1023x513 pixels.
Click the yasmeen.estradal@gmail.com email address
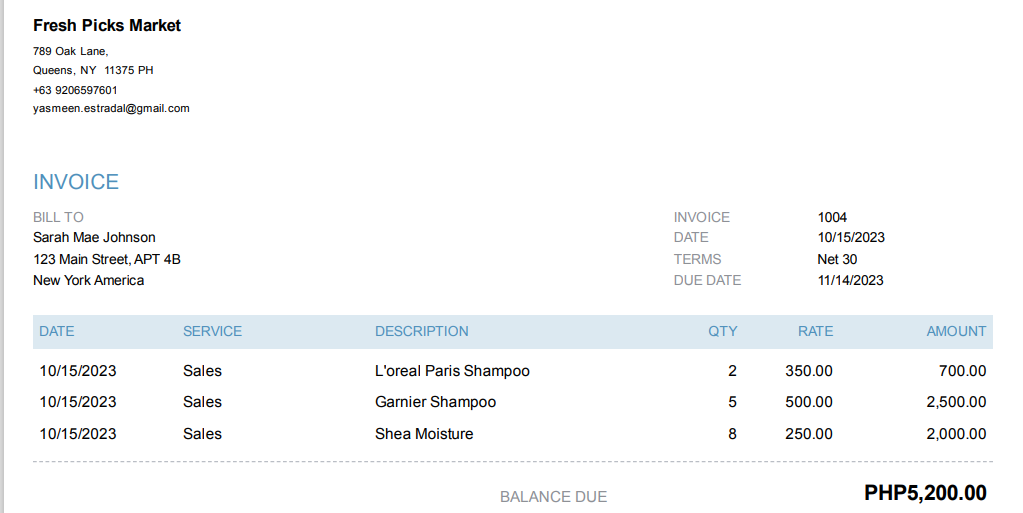point(111,108)
